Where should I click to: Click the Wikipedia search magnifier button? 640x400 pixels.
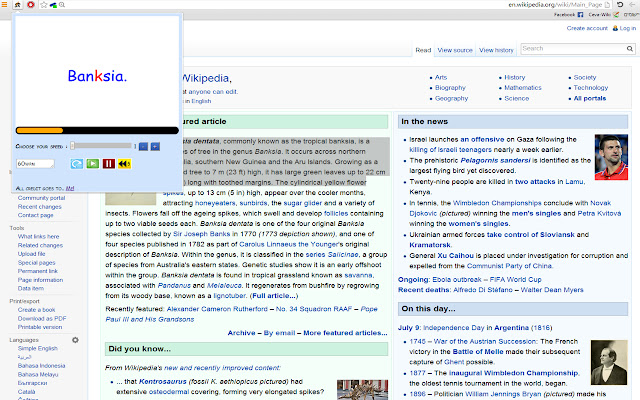pos(630,49)
